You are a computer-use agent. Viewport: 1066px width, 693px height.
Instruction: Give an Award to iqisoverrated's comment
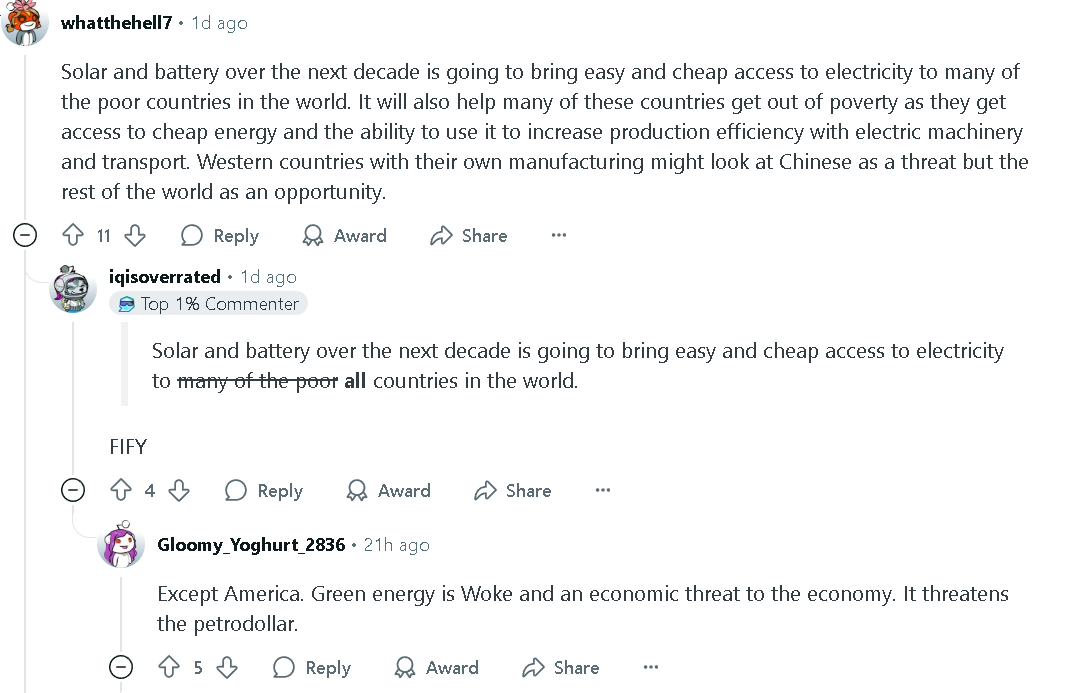(x=389, y=491)
